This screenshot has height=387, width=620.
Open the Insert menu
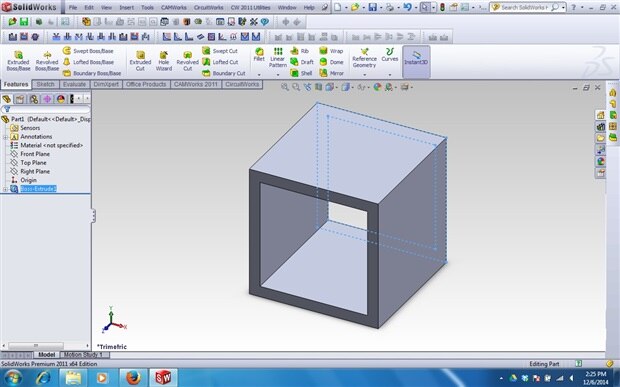pyautogui.click(x=127, y=8)
